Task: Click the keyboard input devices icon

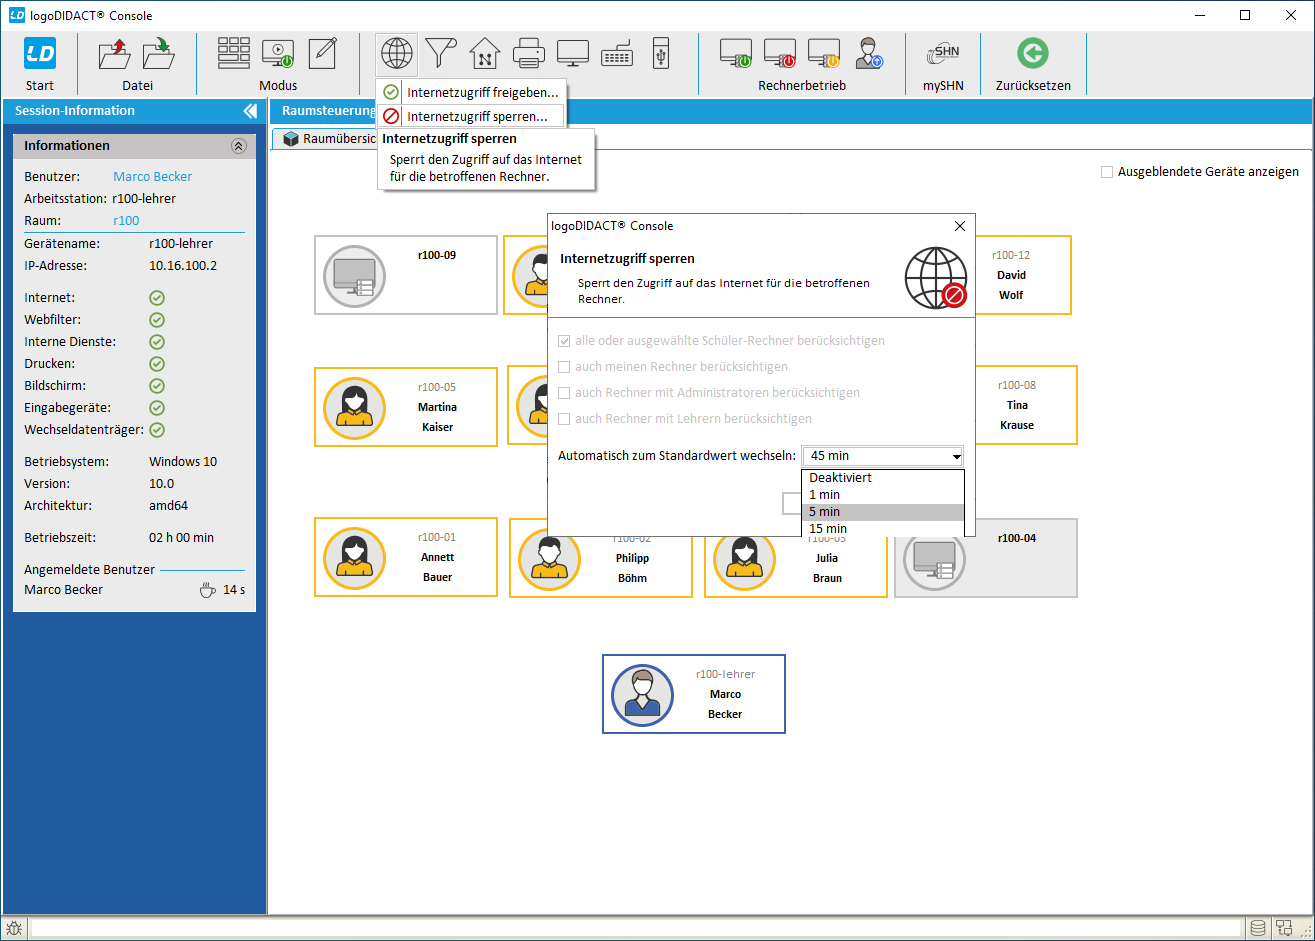Action: pyautogui.click(x=617, y=52)
